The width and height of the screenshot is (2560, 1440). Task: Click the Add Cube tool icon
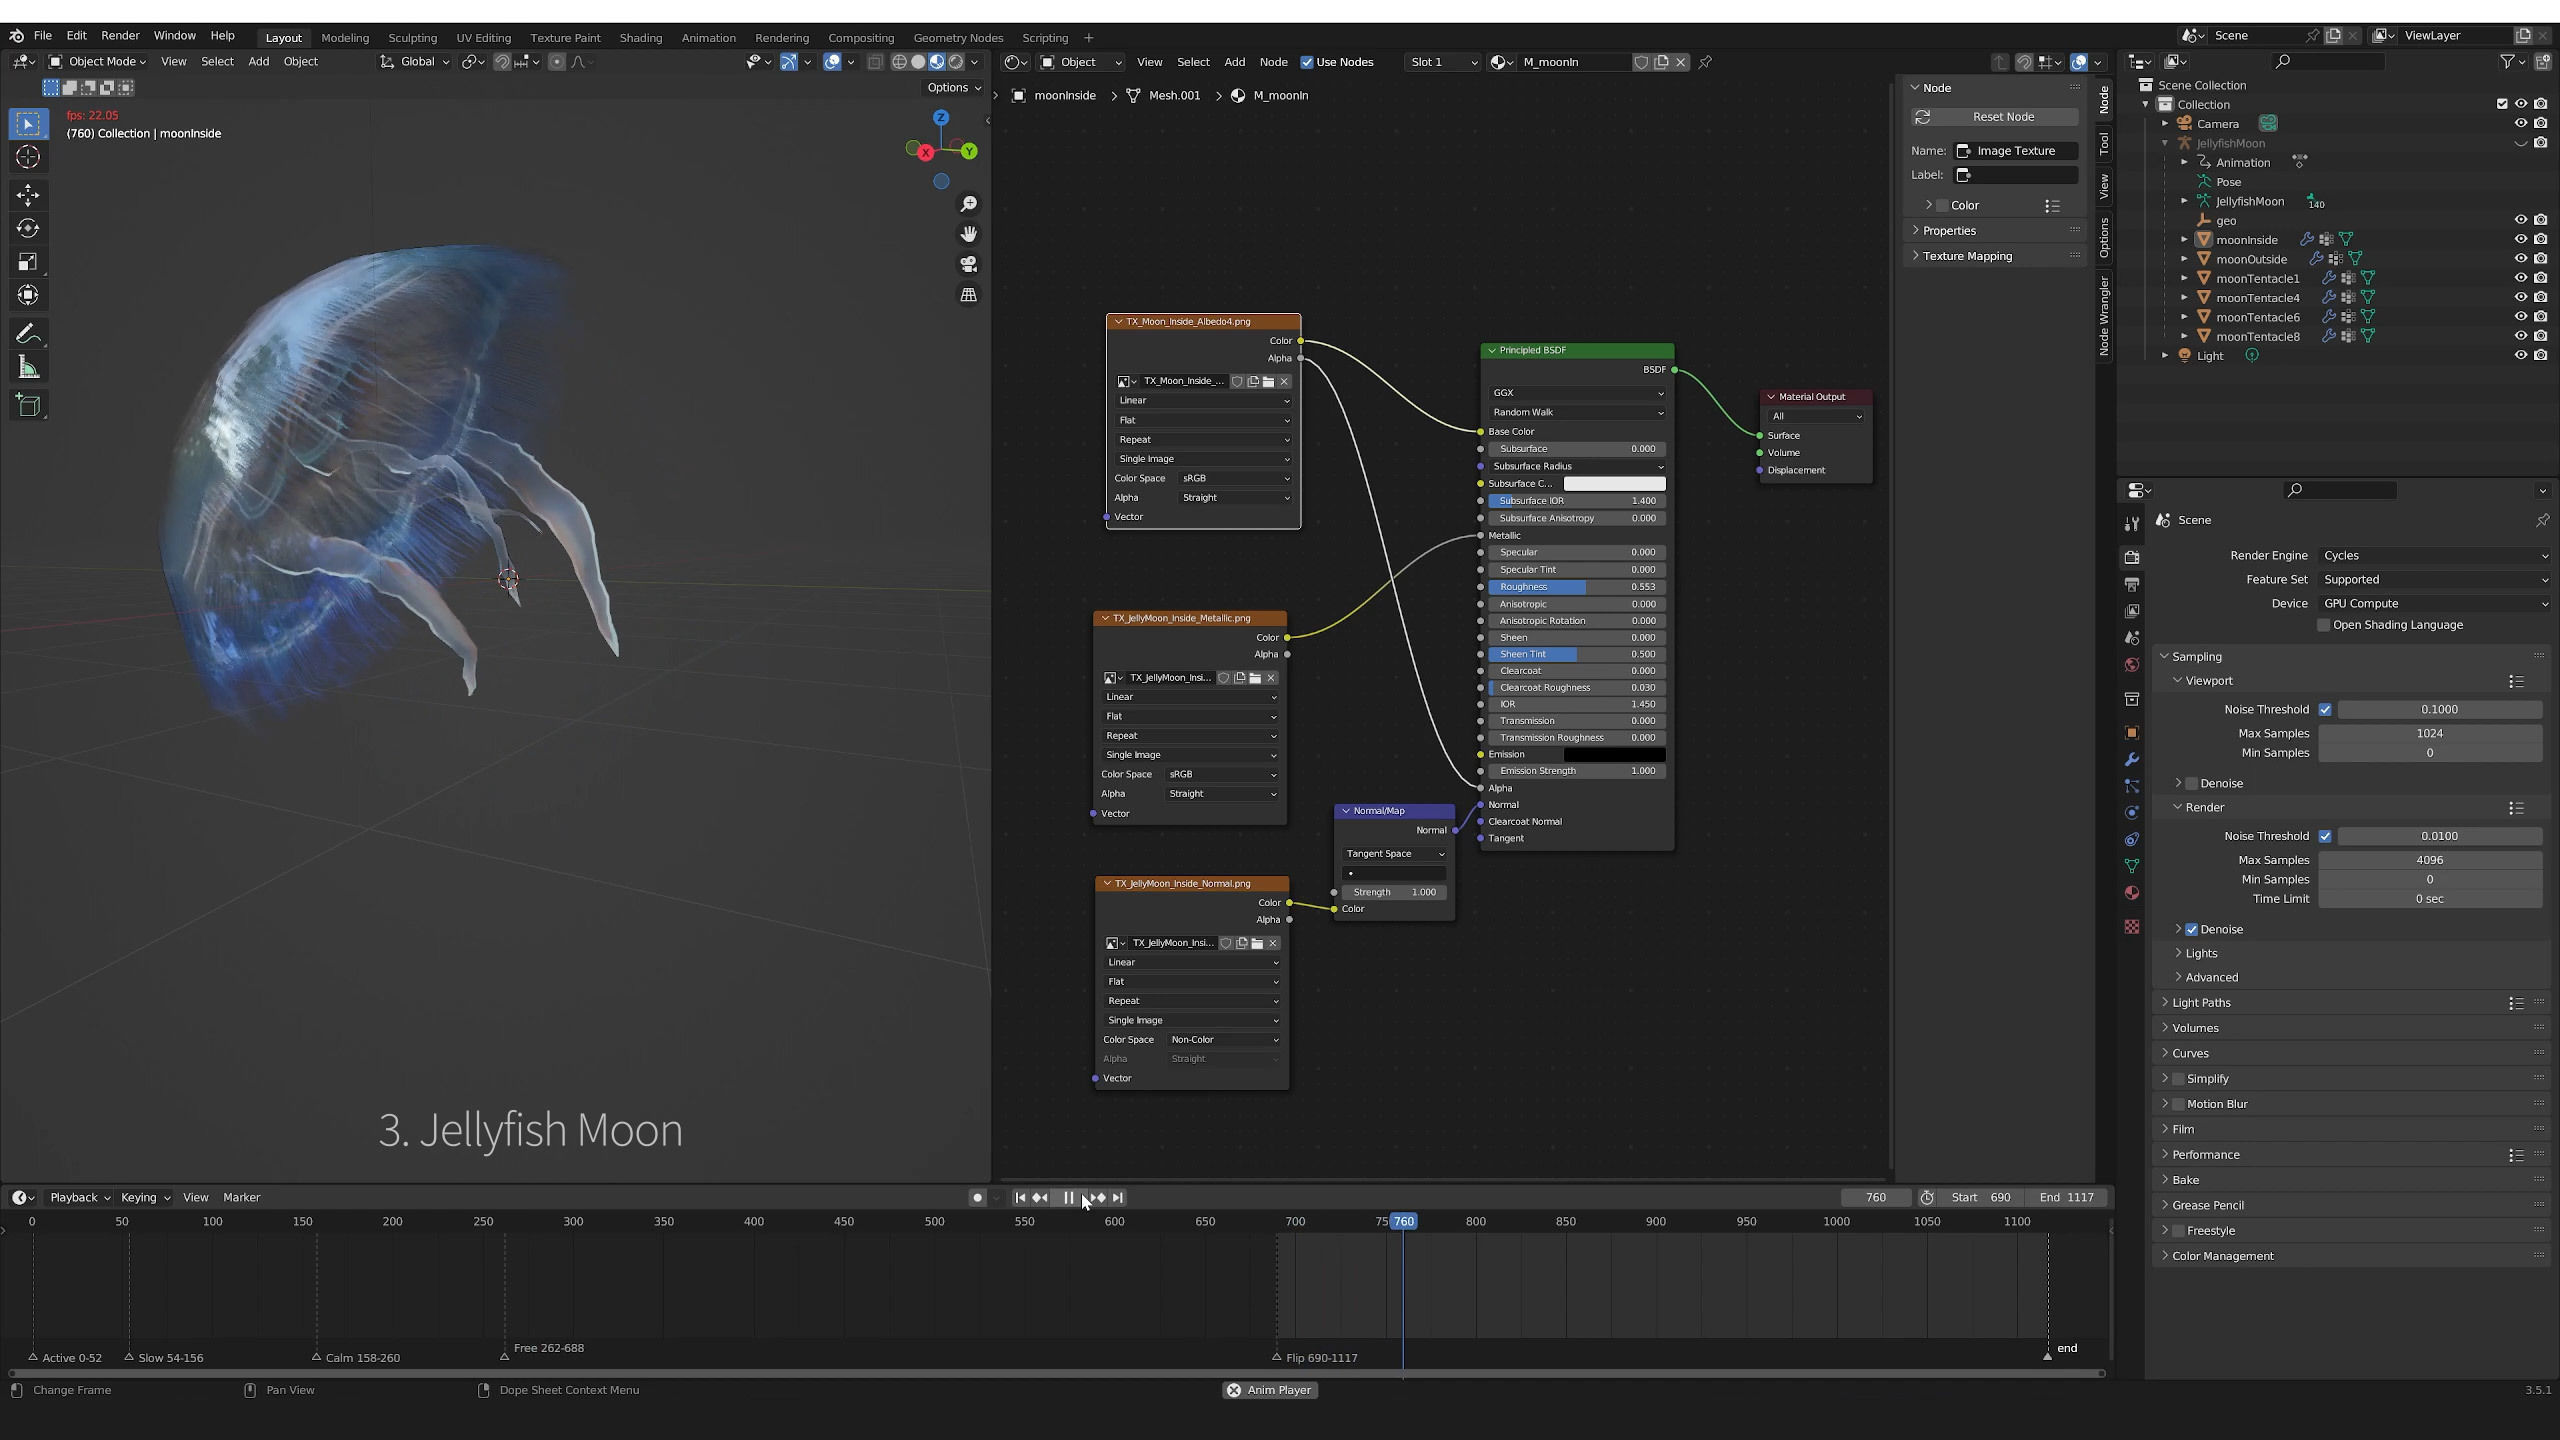(x=28, y=405)
